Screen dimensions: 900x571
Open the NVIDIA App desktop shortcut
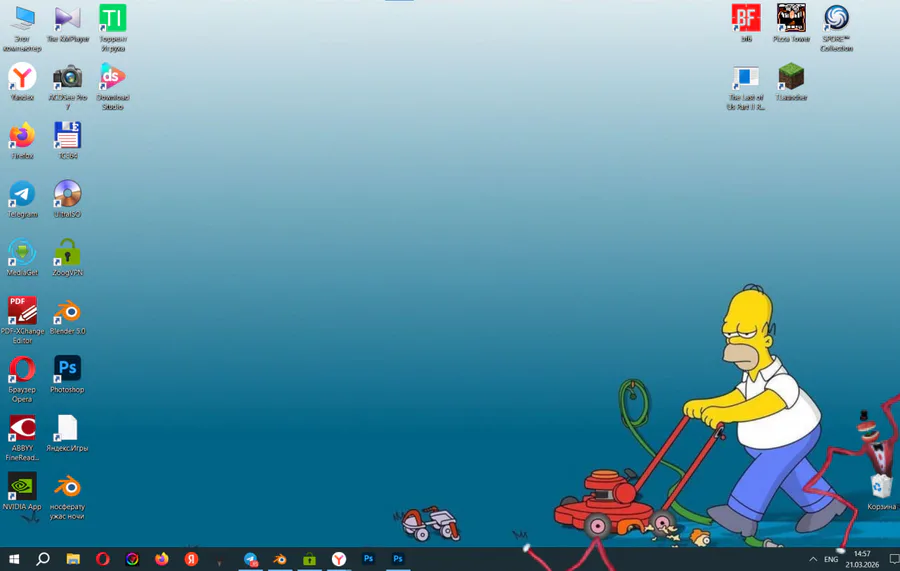point(22,492)
